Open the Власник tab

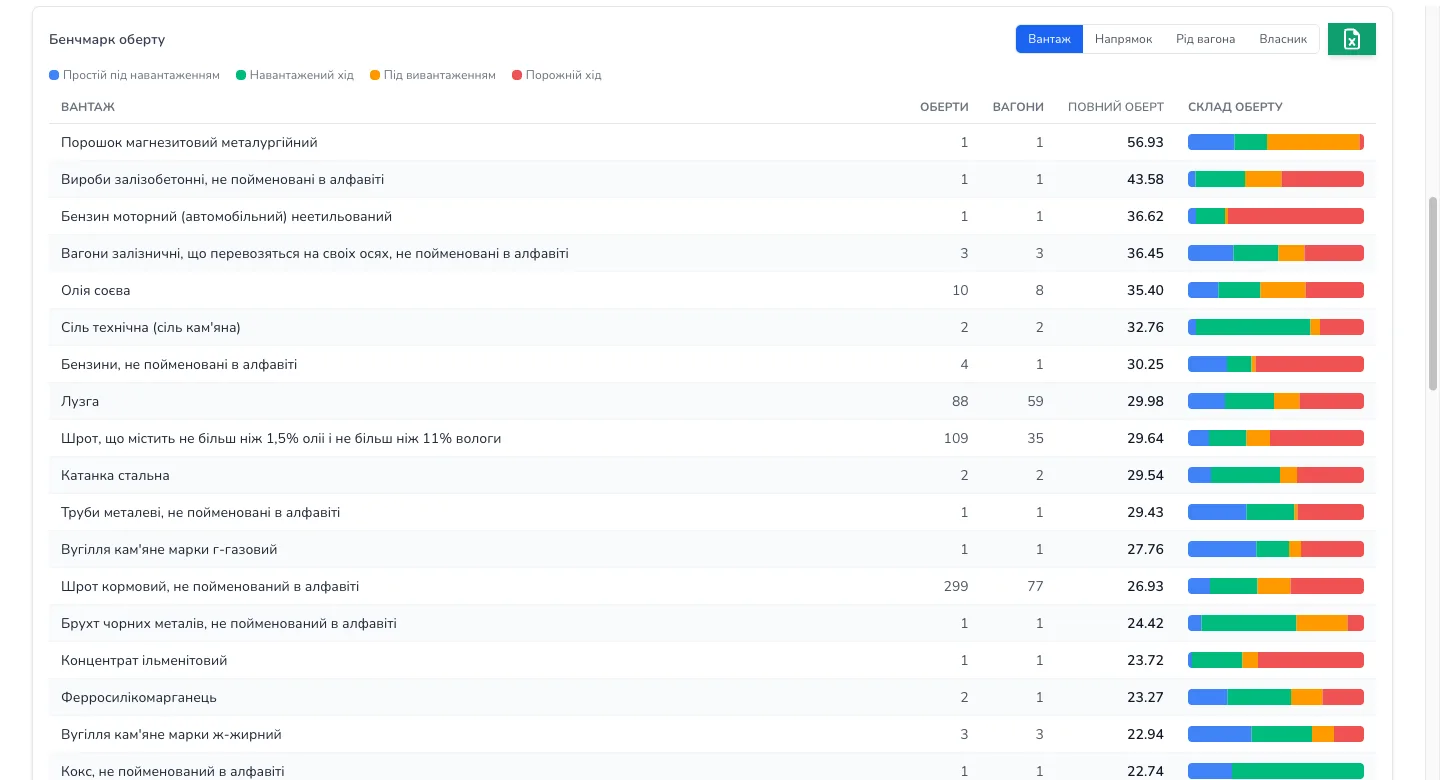(x=1283, y=39)
